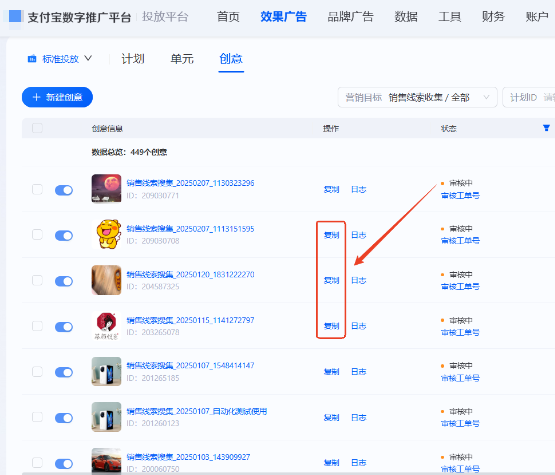
Task: Tick the select-all checkbox in table header
Action: point(37,128)
